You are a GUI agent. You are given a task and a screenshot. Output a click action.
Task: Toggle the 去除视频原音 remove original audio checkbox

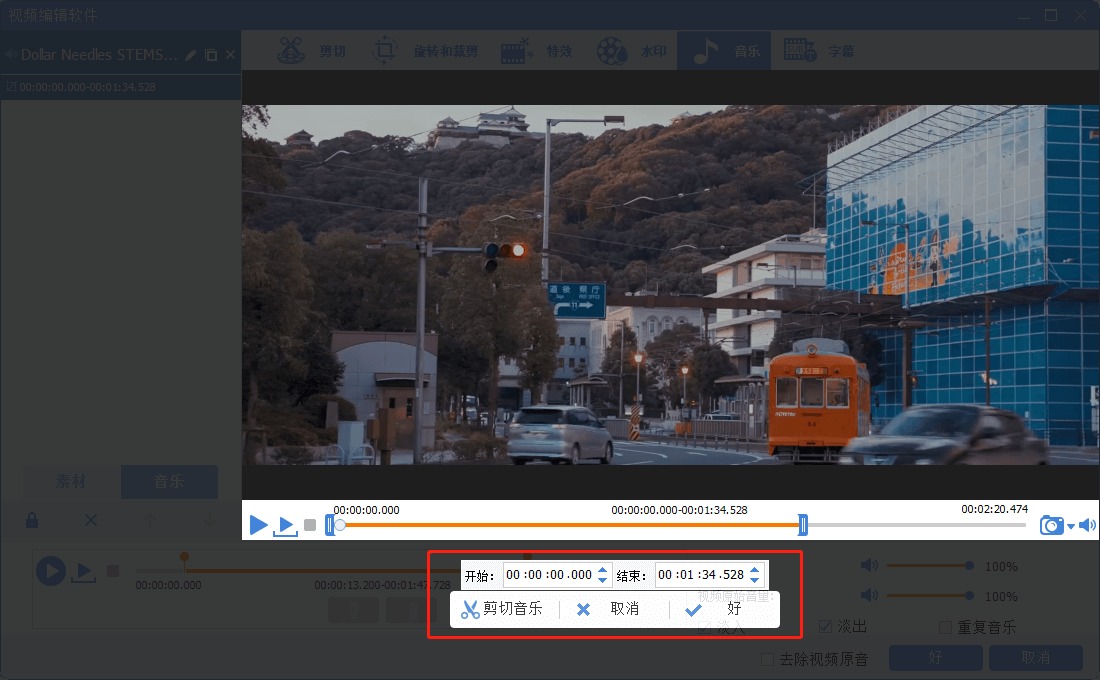point(767,659)
